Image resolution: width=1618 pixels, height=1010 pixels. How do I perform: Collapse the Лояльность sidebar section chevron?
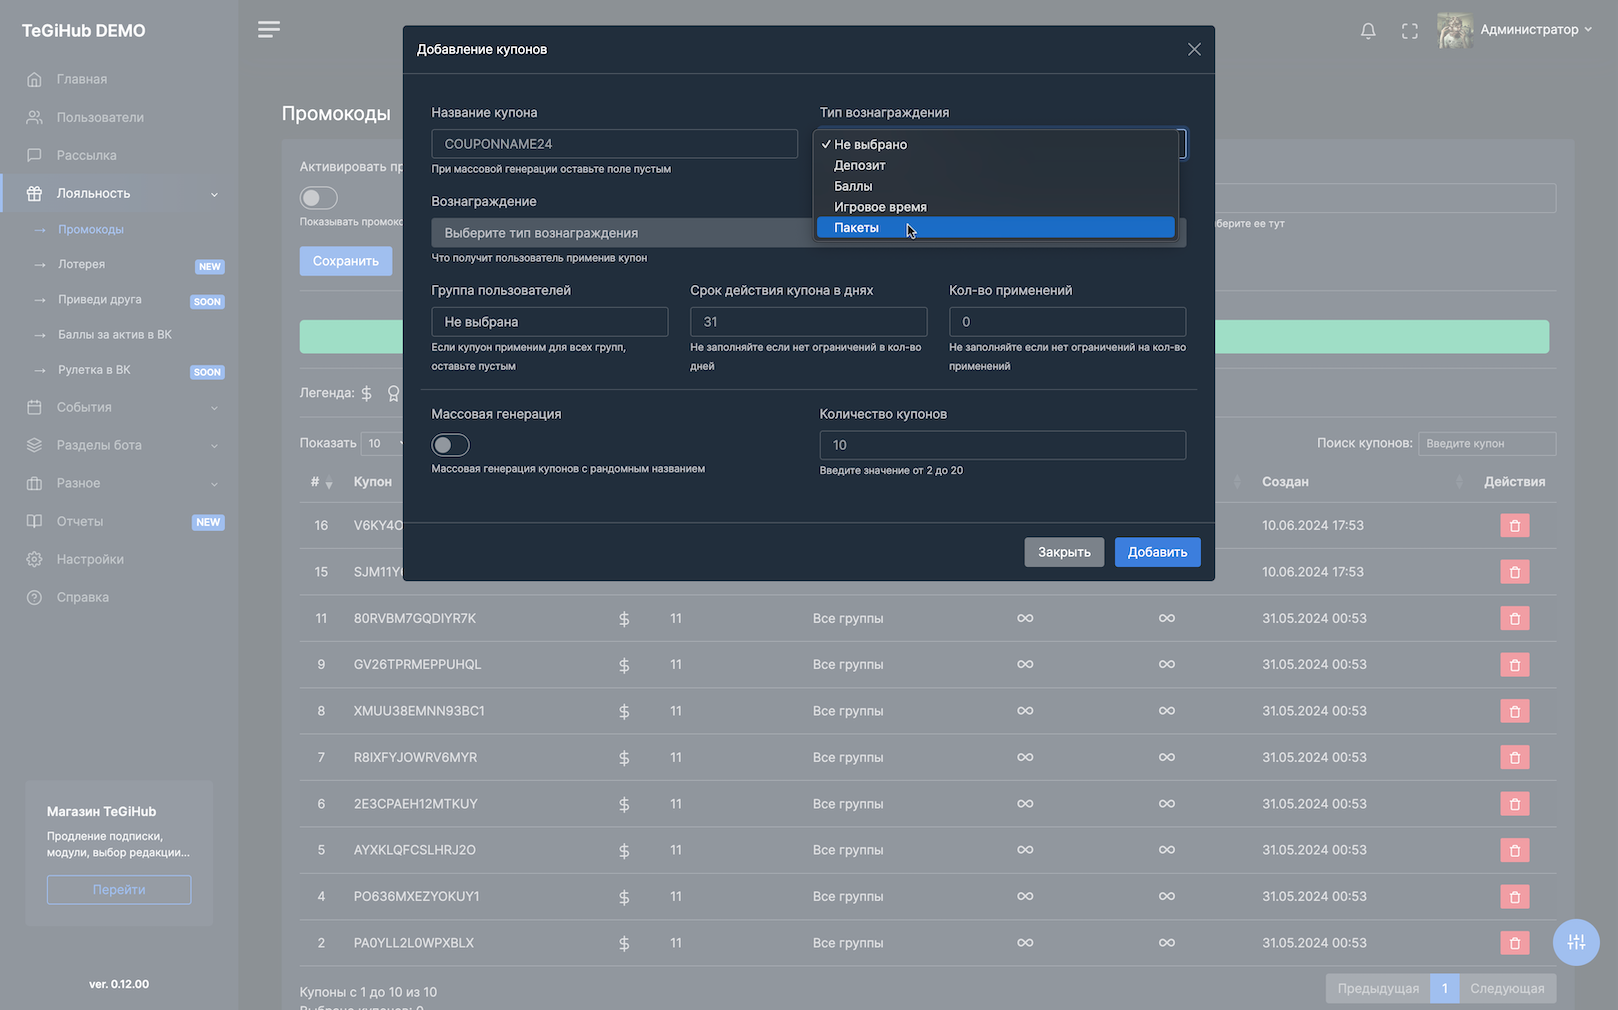[x=214, y=194]
